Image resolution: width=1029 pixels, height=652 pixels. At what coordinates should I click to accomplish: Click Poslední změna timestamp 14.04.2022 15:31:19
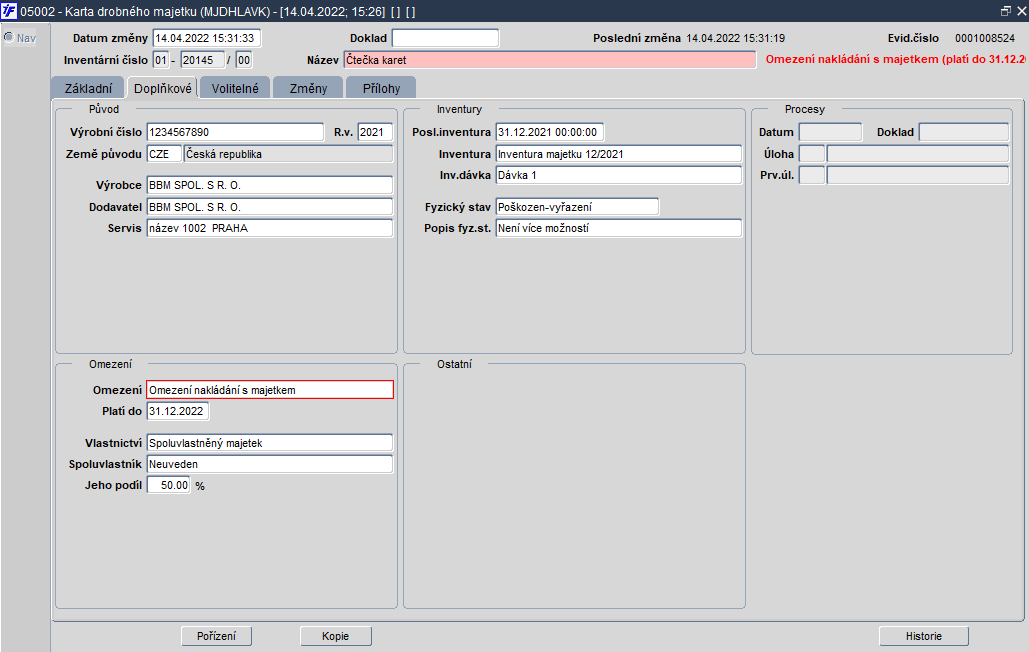(x=736, y=38)
